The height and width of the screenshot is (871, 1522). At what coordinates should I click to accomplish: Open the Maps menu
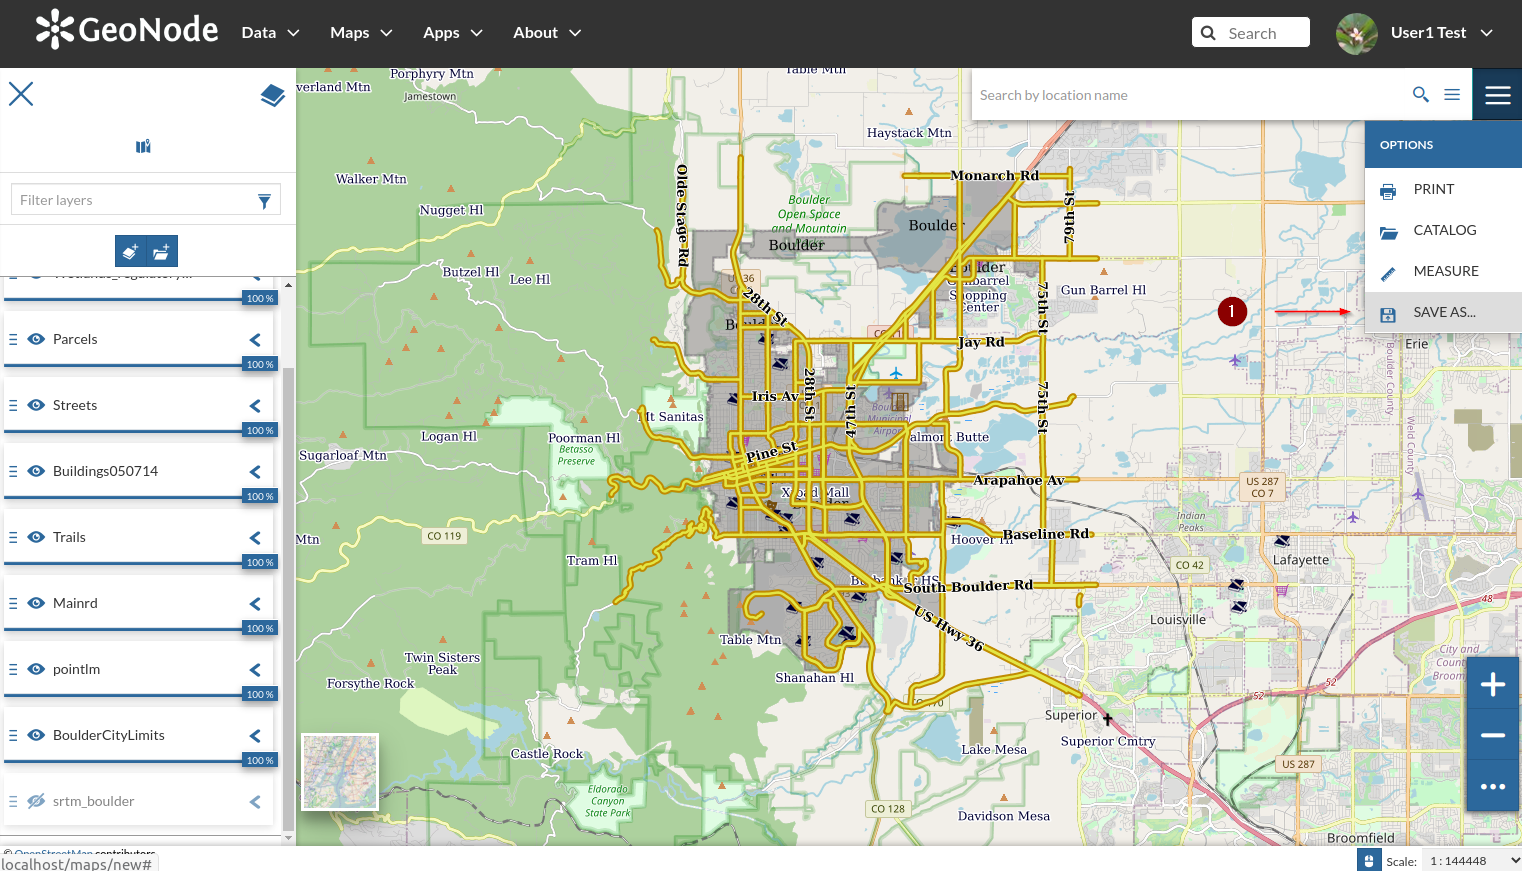pyautogui.click(x=361, y=33)
